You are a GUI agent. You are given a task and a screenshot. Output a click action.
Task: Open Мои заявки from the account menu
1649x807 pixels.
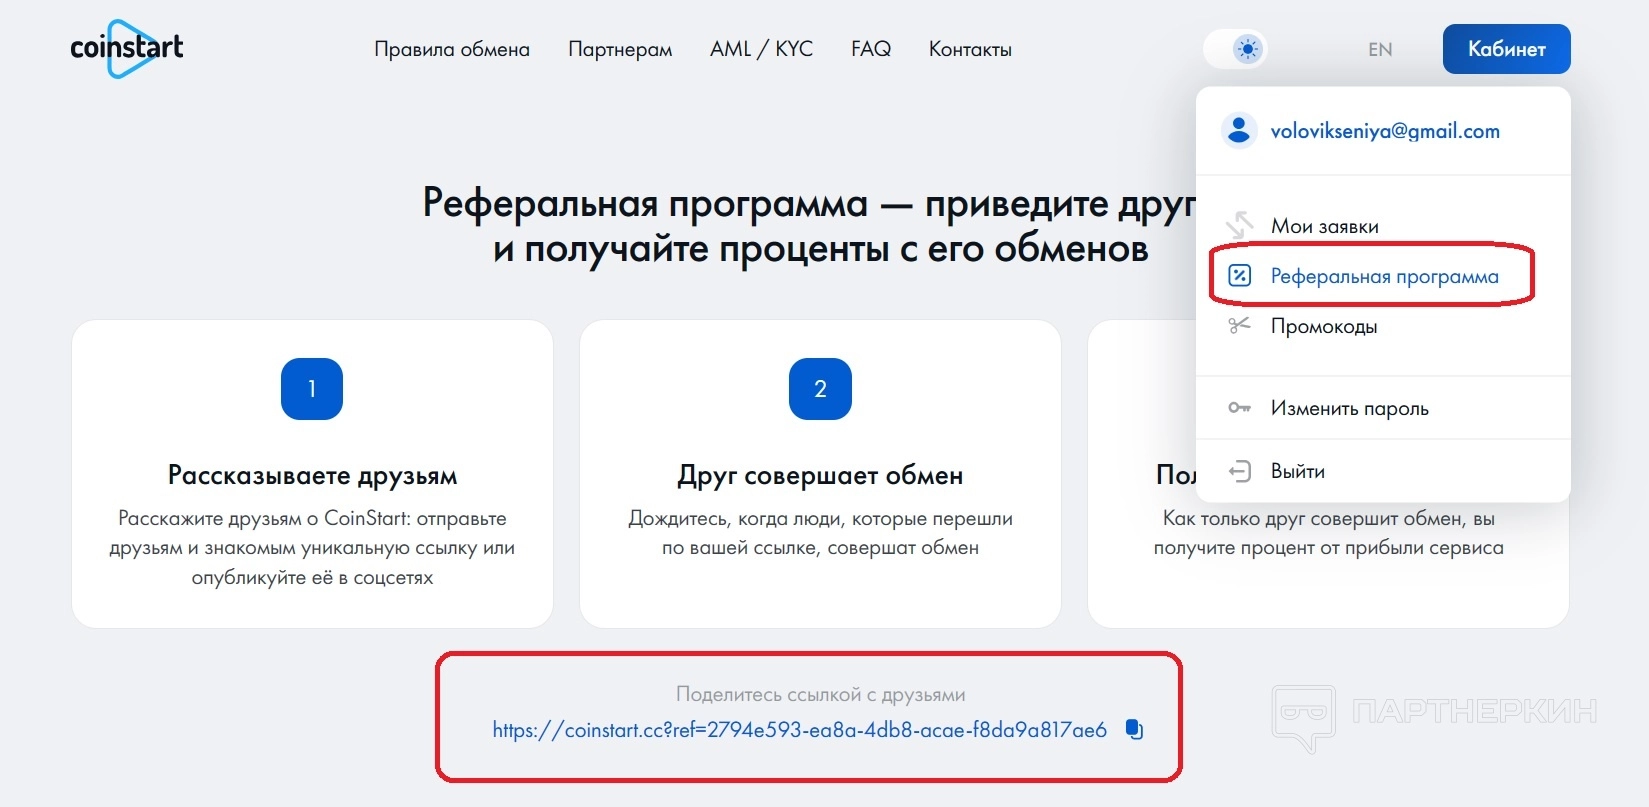point(1324,226)
